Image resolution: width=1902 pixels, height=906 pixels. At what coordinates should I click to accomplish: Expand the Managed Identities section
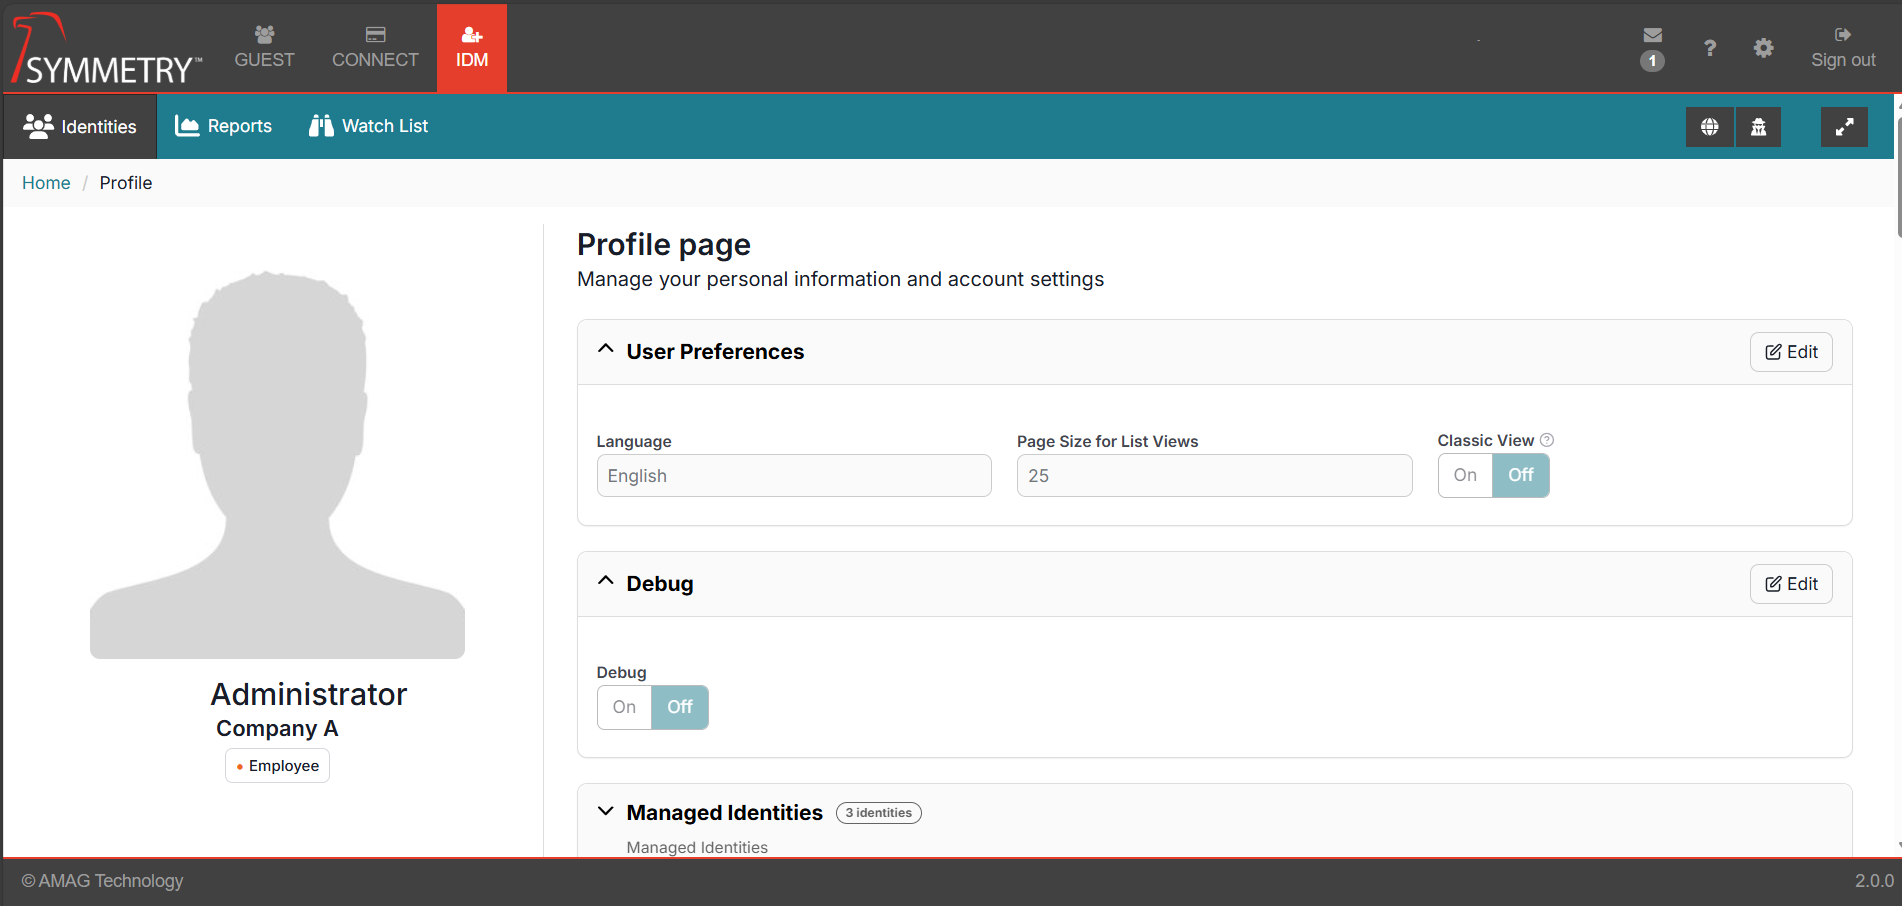pos(606,812)
